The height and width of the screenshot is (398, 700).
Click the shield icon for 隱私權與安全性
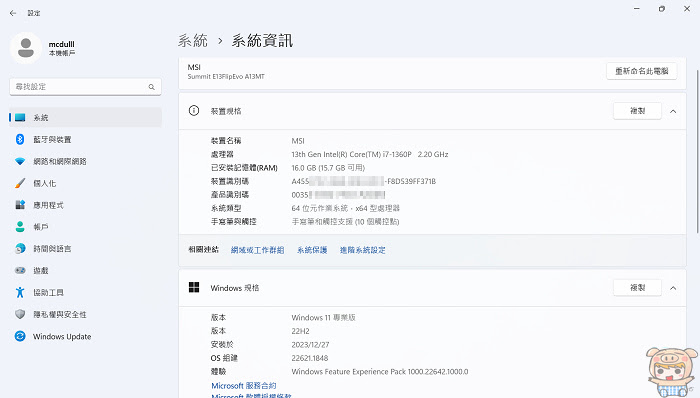point(20,314)
